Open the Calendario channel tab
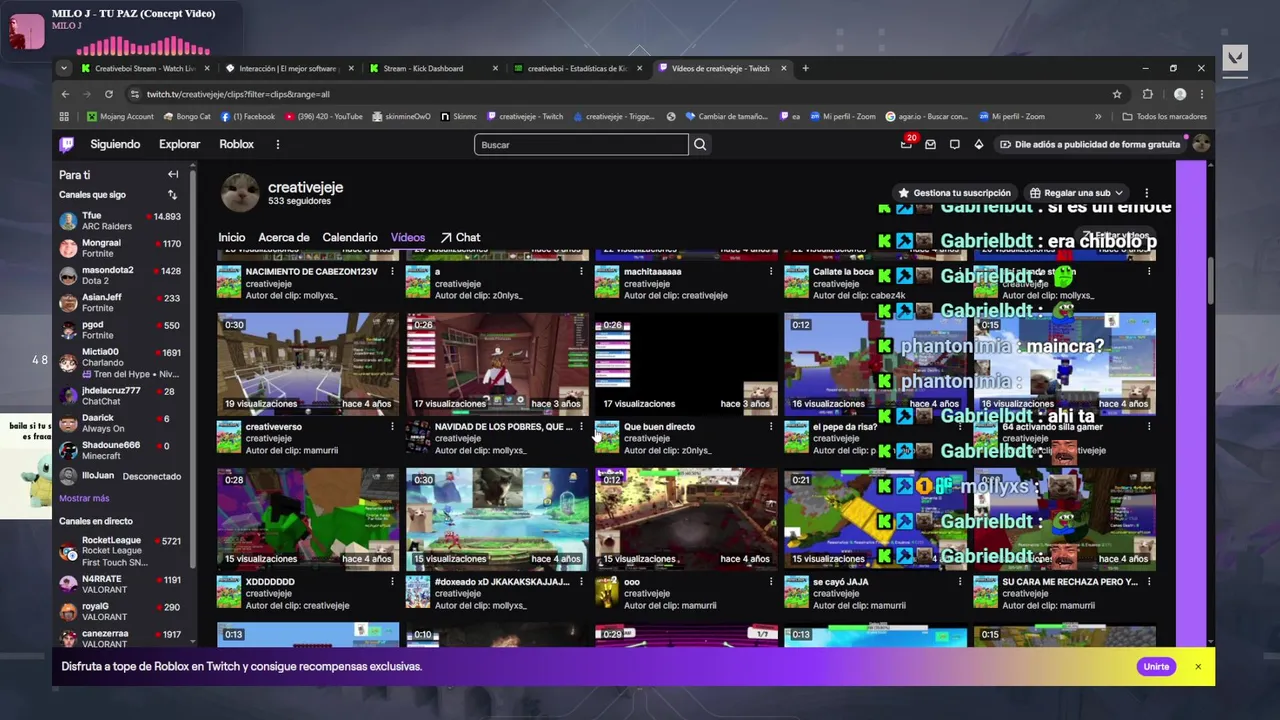1280x720 pixels. [350, 238]
